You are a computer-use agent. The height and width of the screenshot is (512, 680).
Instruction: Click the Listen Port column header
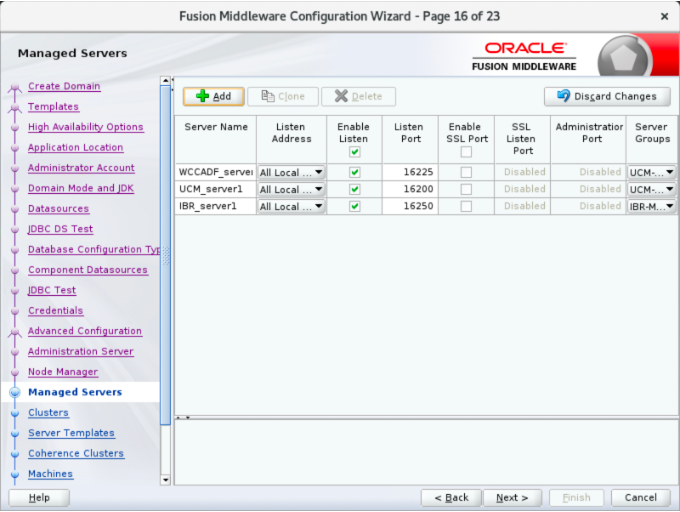click(x=410, y=139)
